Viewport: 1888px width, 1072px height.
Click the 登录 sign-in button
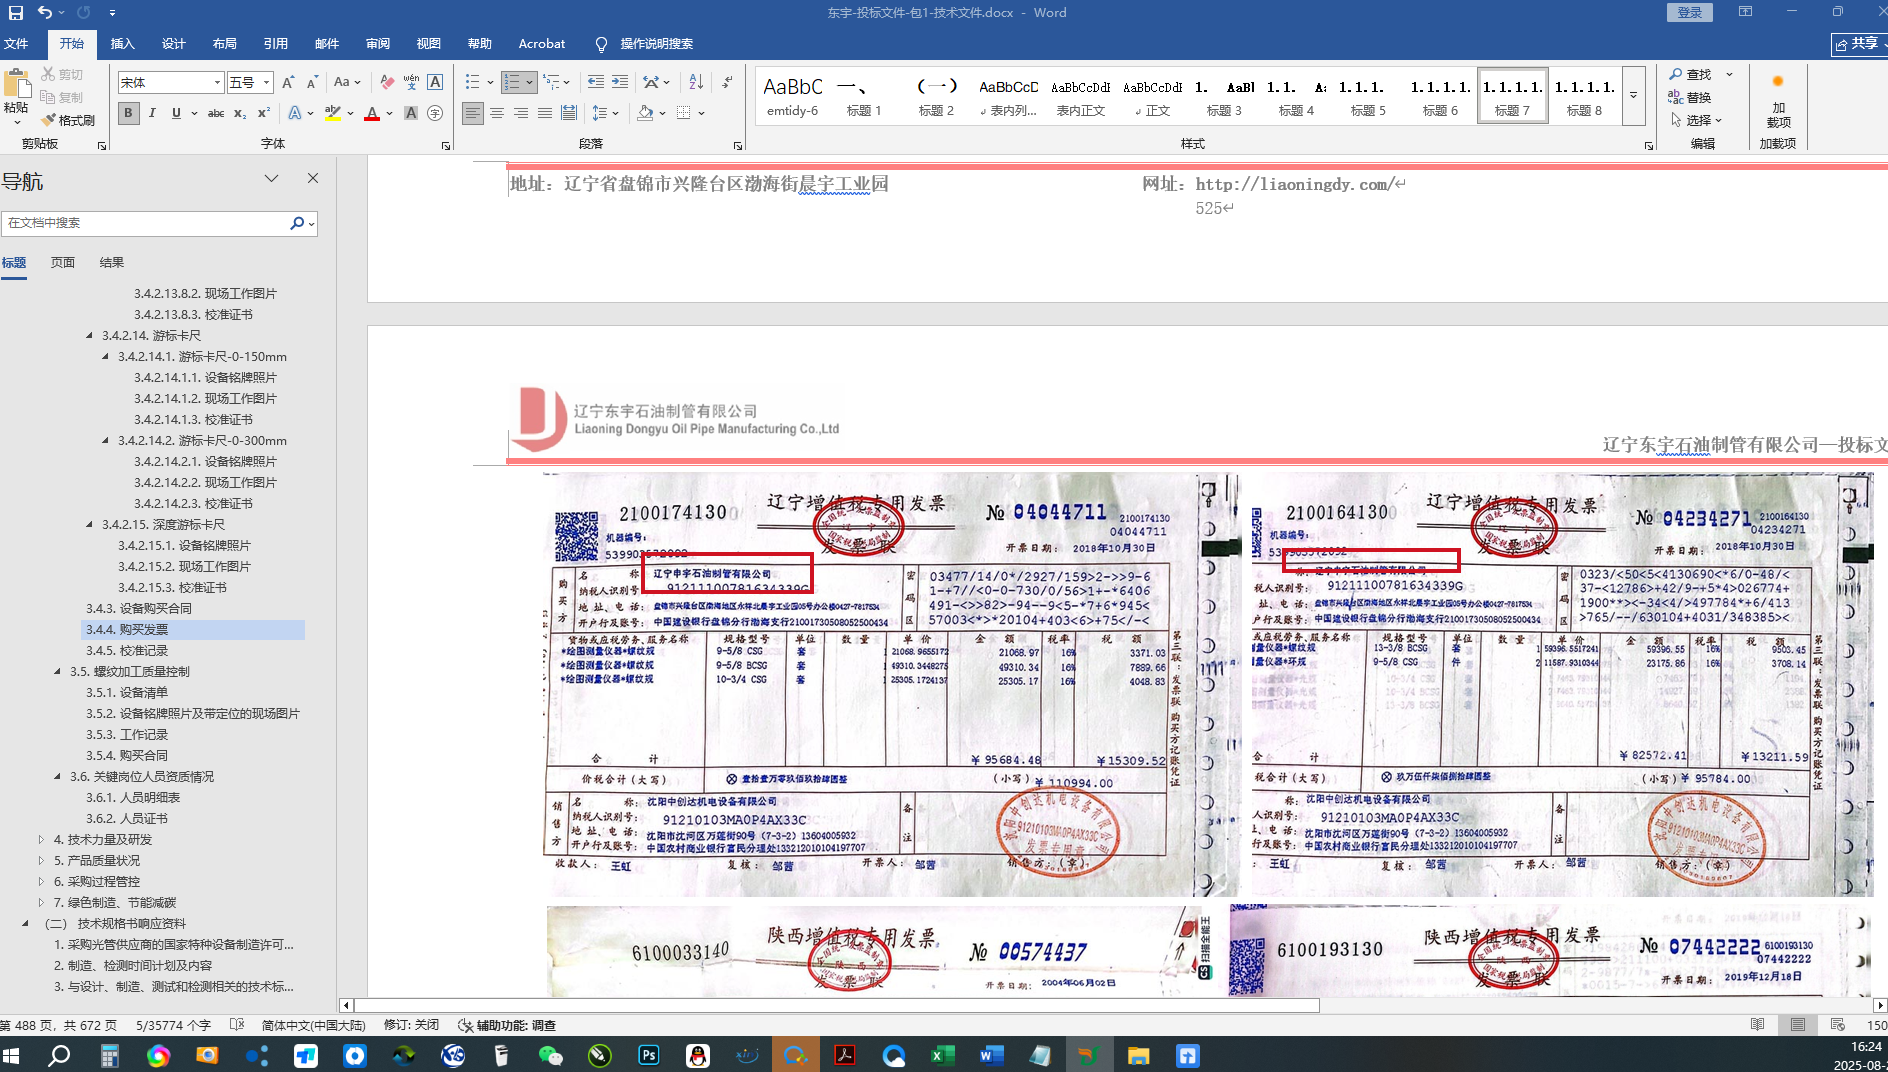point(1689,12)
